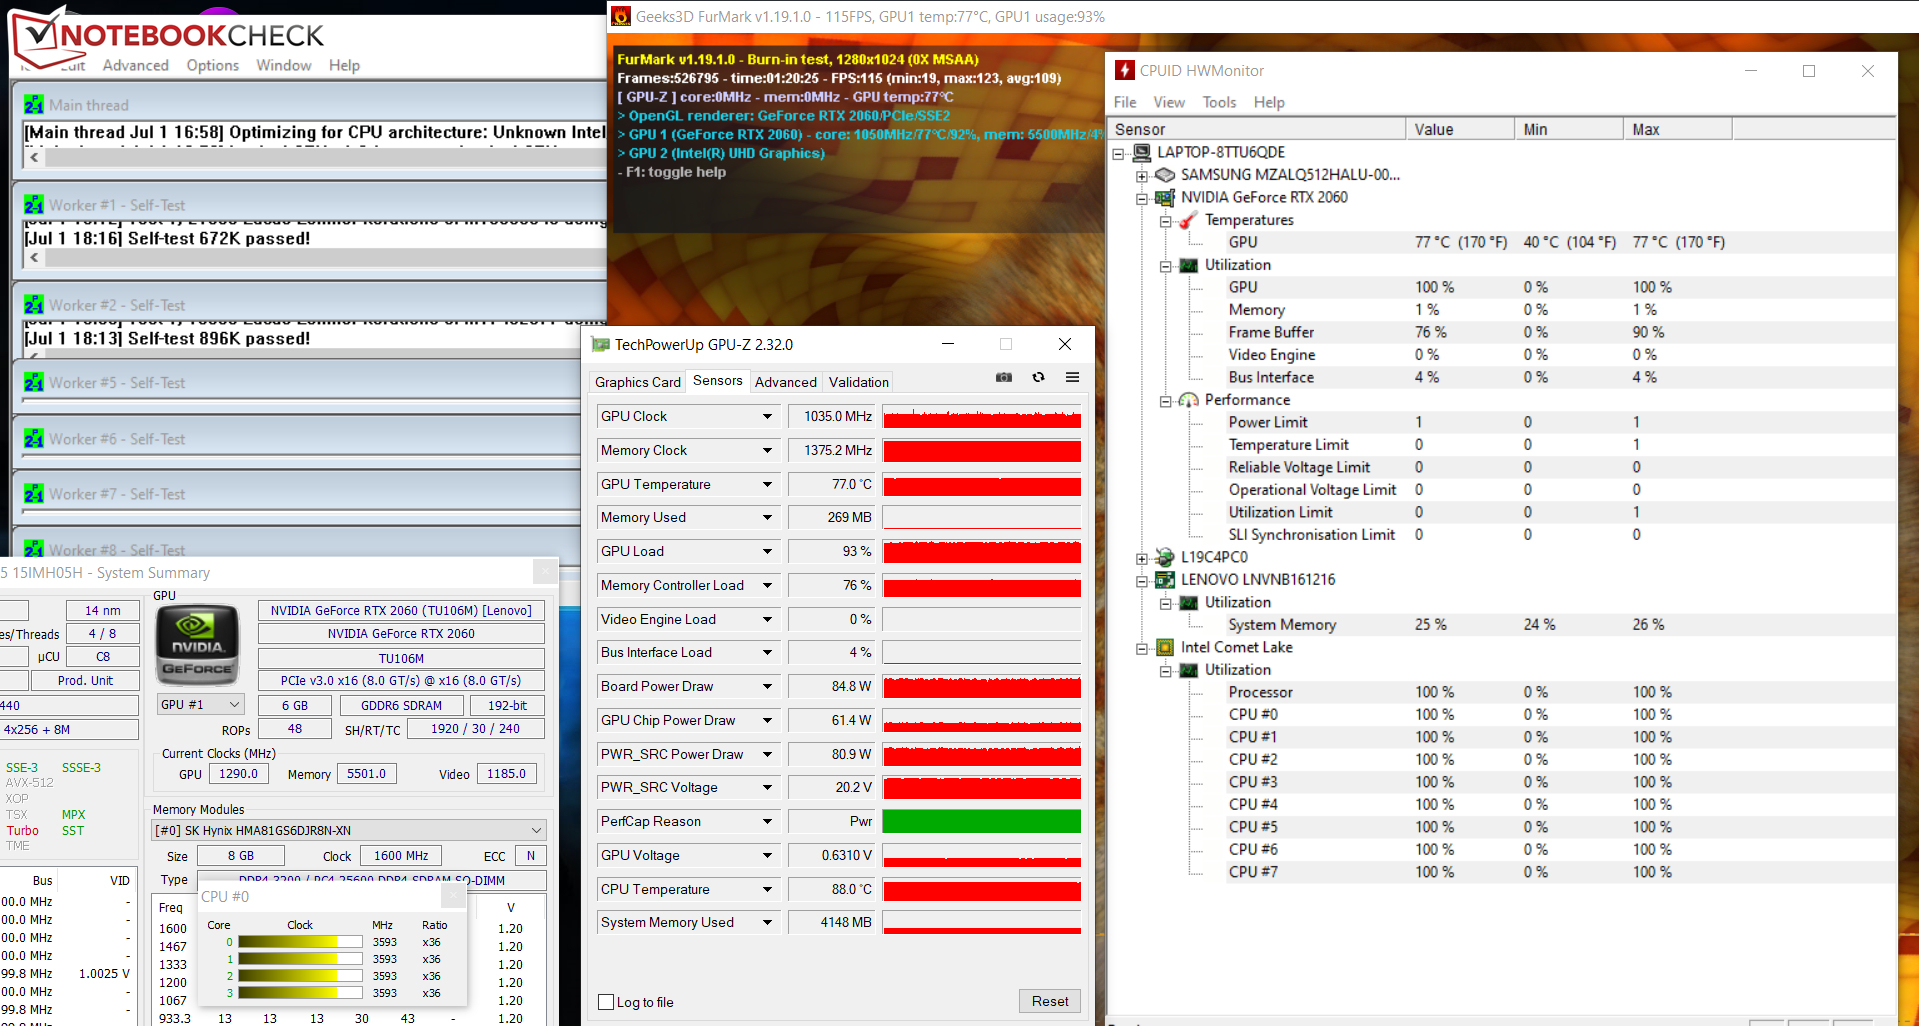The image size is (1919, 1026).
Task: Expand L19C4PC0 tree node in HWMonitor
Action: coord(1142,558)
